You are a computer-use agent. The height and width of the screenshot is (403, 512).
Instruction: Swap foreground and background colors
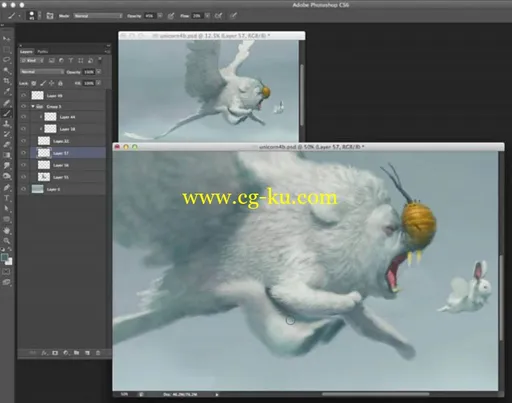10,249
